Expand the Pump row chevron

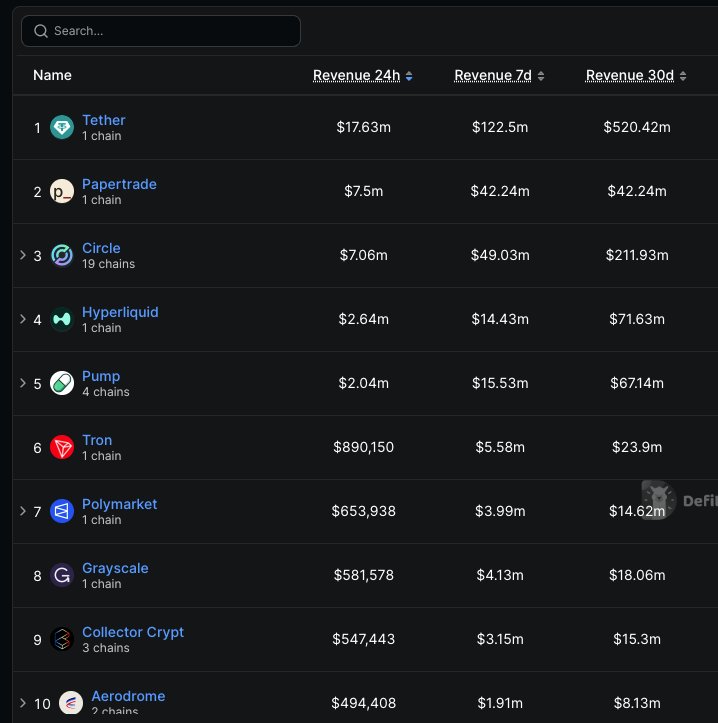(23, 383)
